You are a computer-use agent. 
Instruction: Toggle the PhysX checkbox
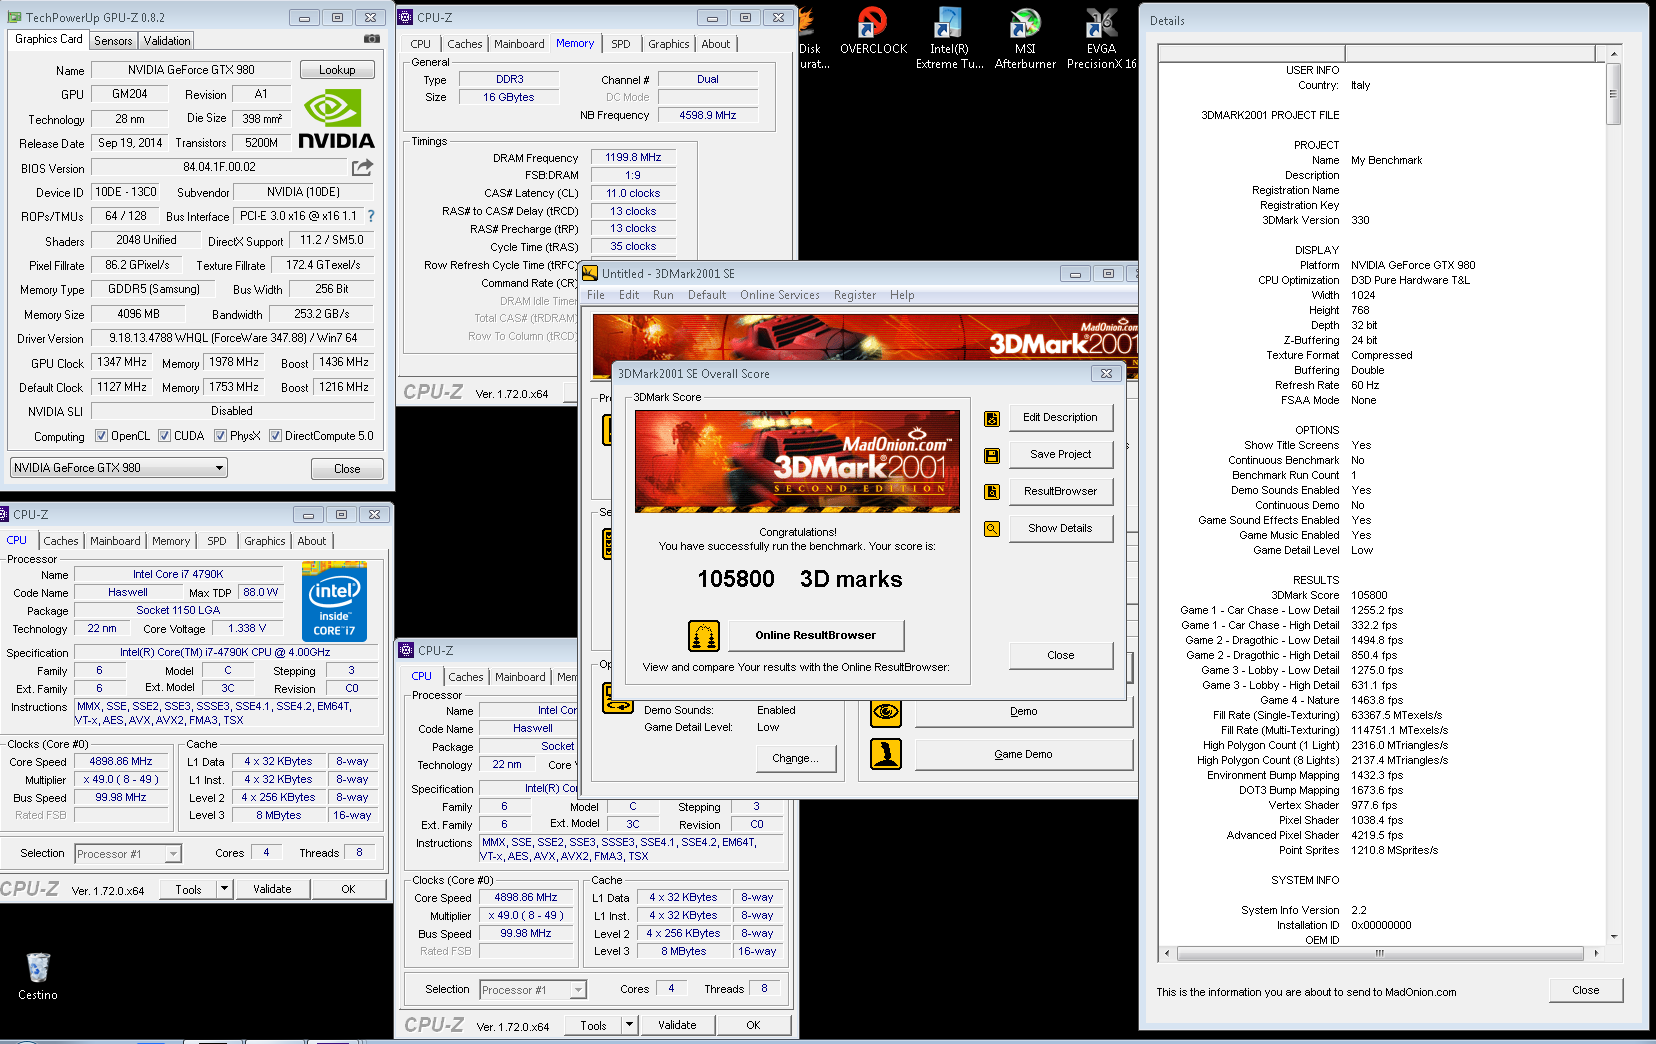coord(220,436)
